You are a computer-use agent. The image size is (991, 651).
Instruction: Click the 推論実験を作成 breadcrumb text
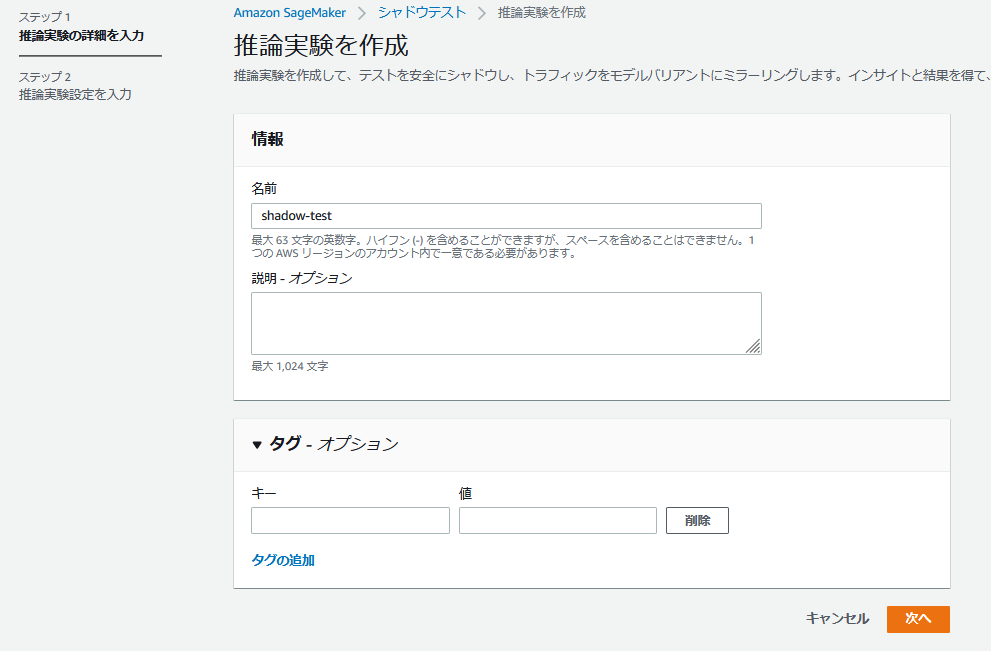(x=542, y=13)
